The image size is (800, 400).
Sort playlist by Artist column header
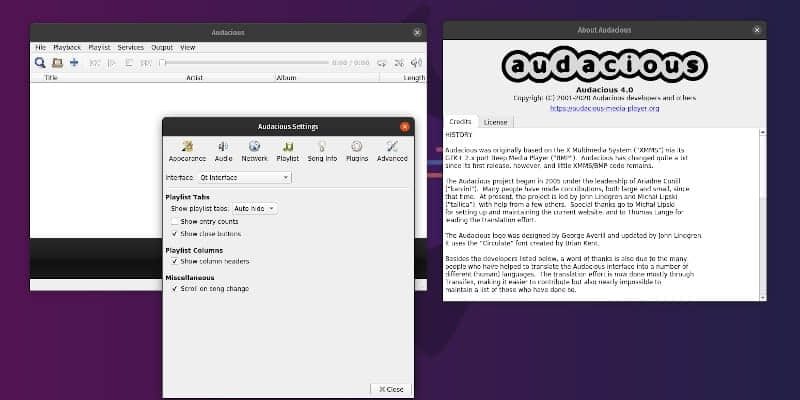click(194, 78)
